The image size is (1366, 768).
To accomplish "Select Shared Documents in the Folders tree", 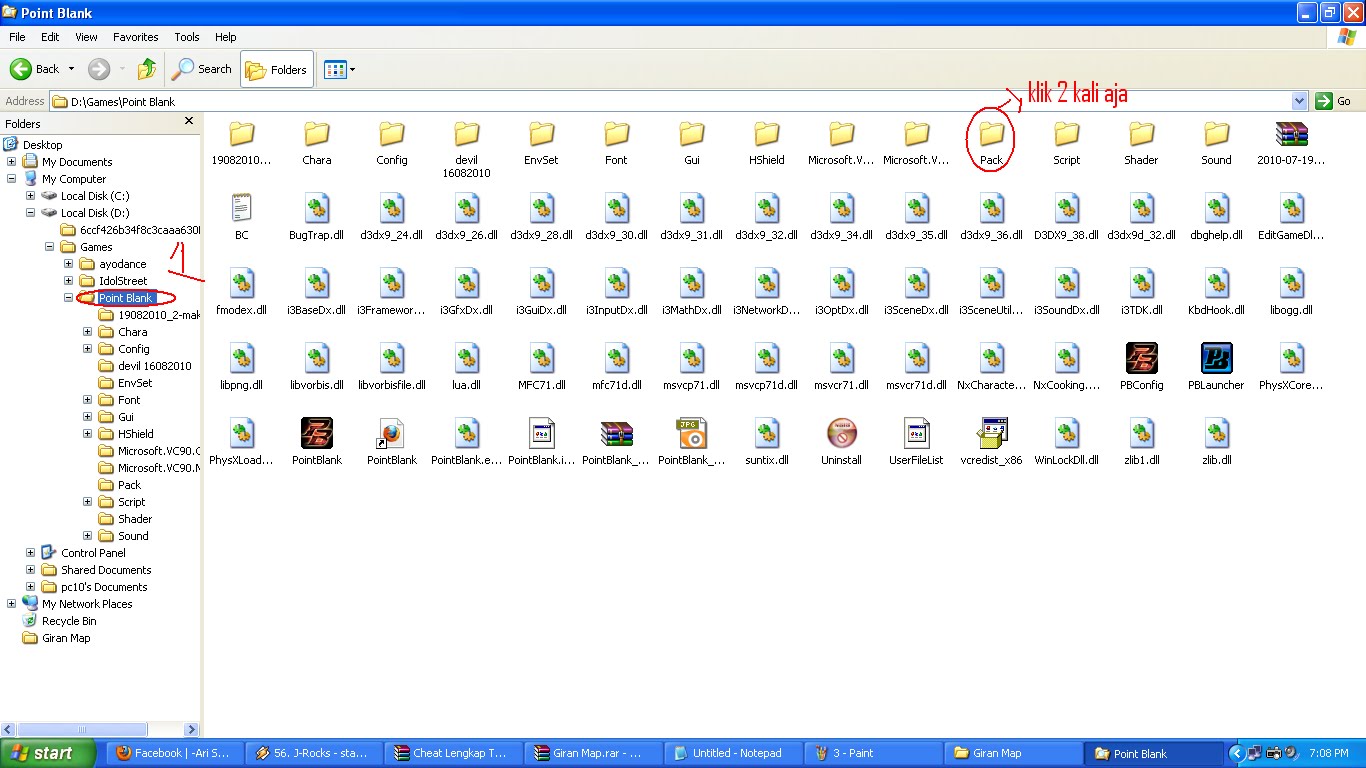I will pyautogui.click(x=106, y=570).
